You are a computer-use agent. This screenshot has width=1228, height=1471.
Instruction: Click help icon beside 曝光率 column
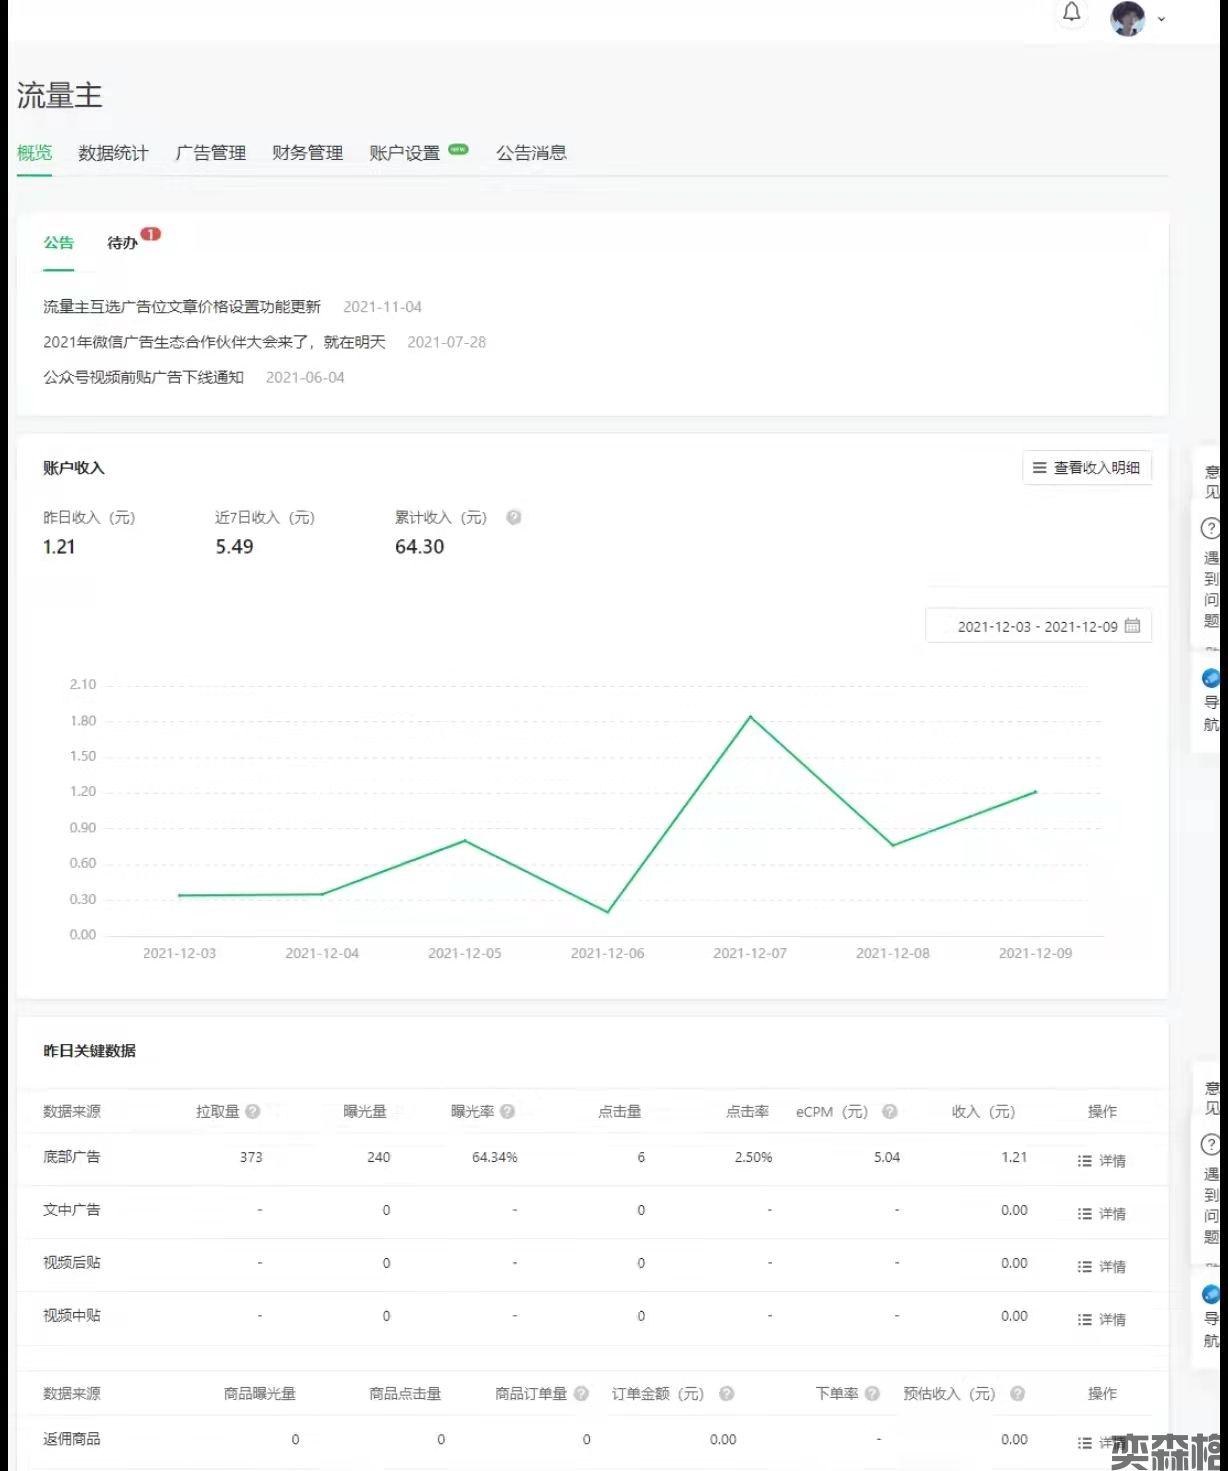click(x=508, y=1111)
